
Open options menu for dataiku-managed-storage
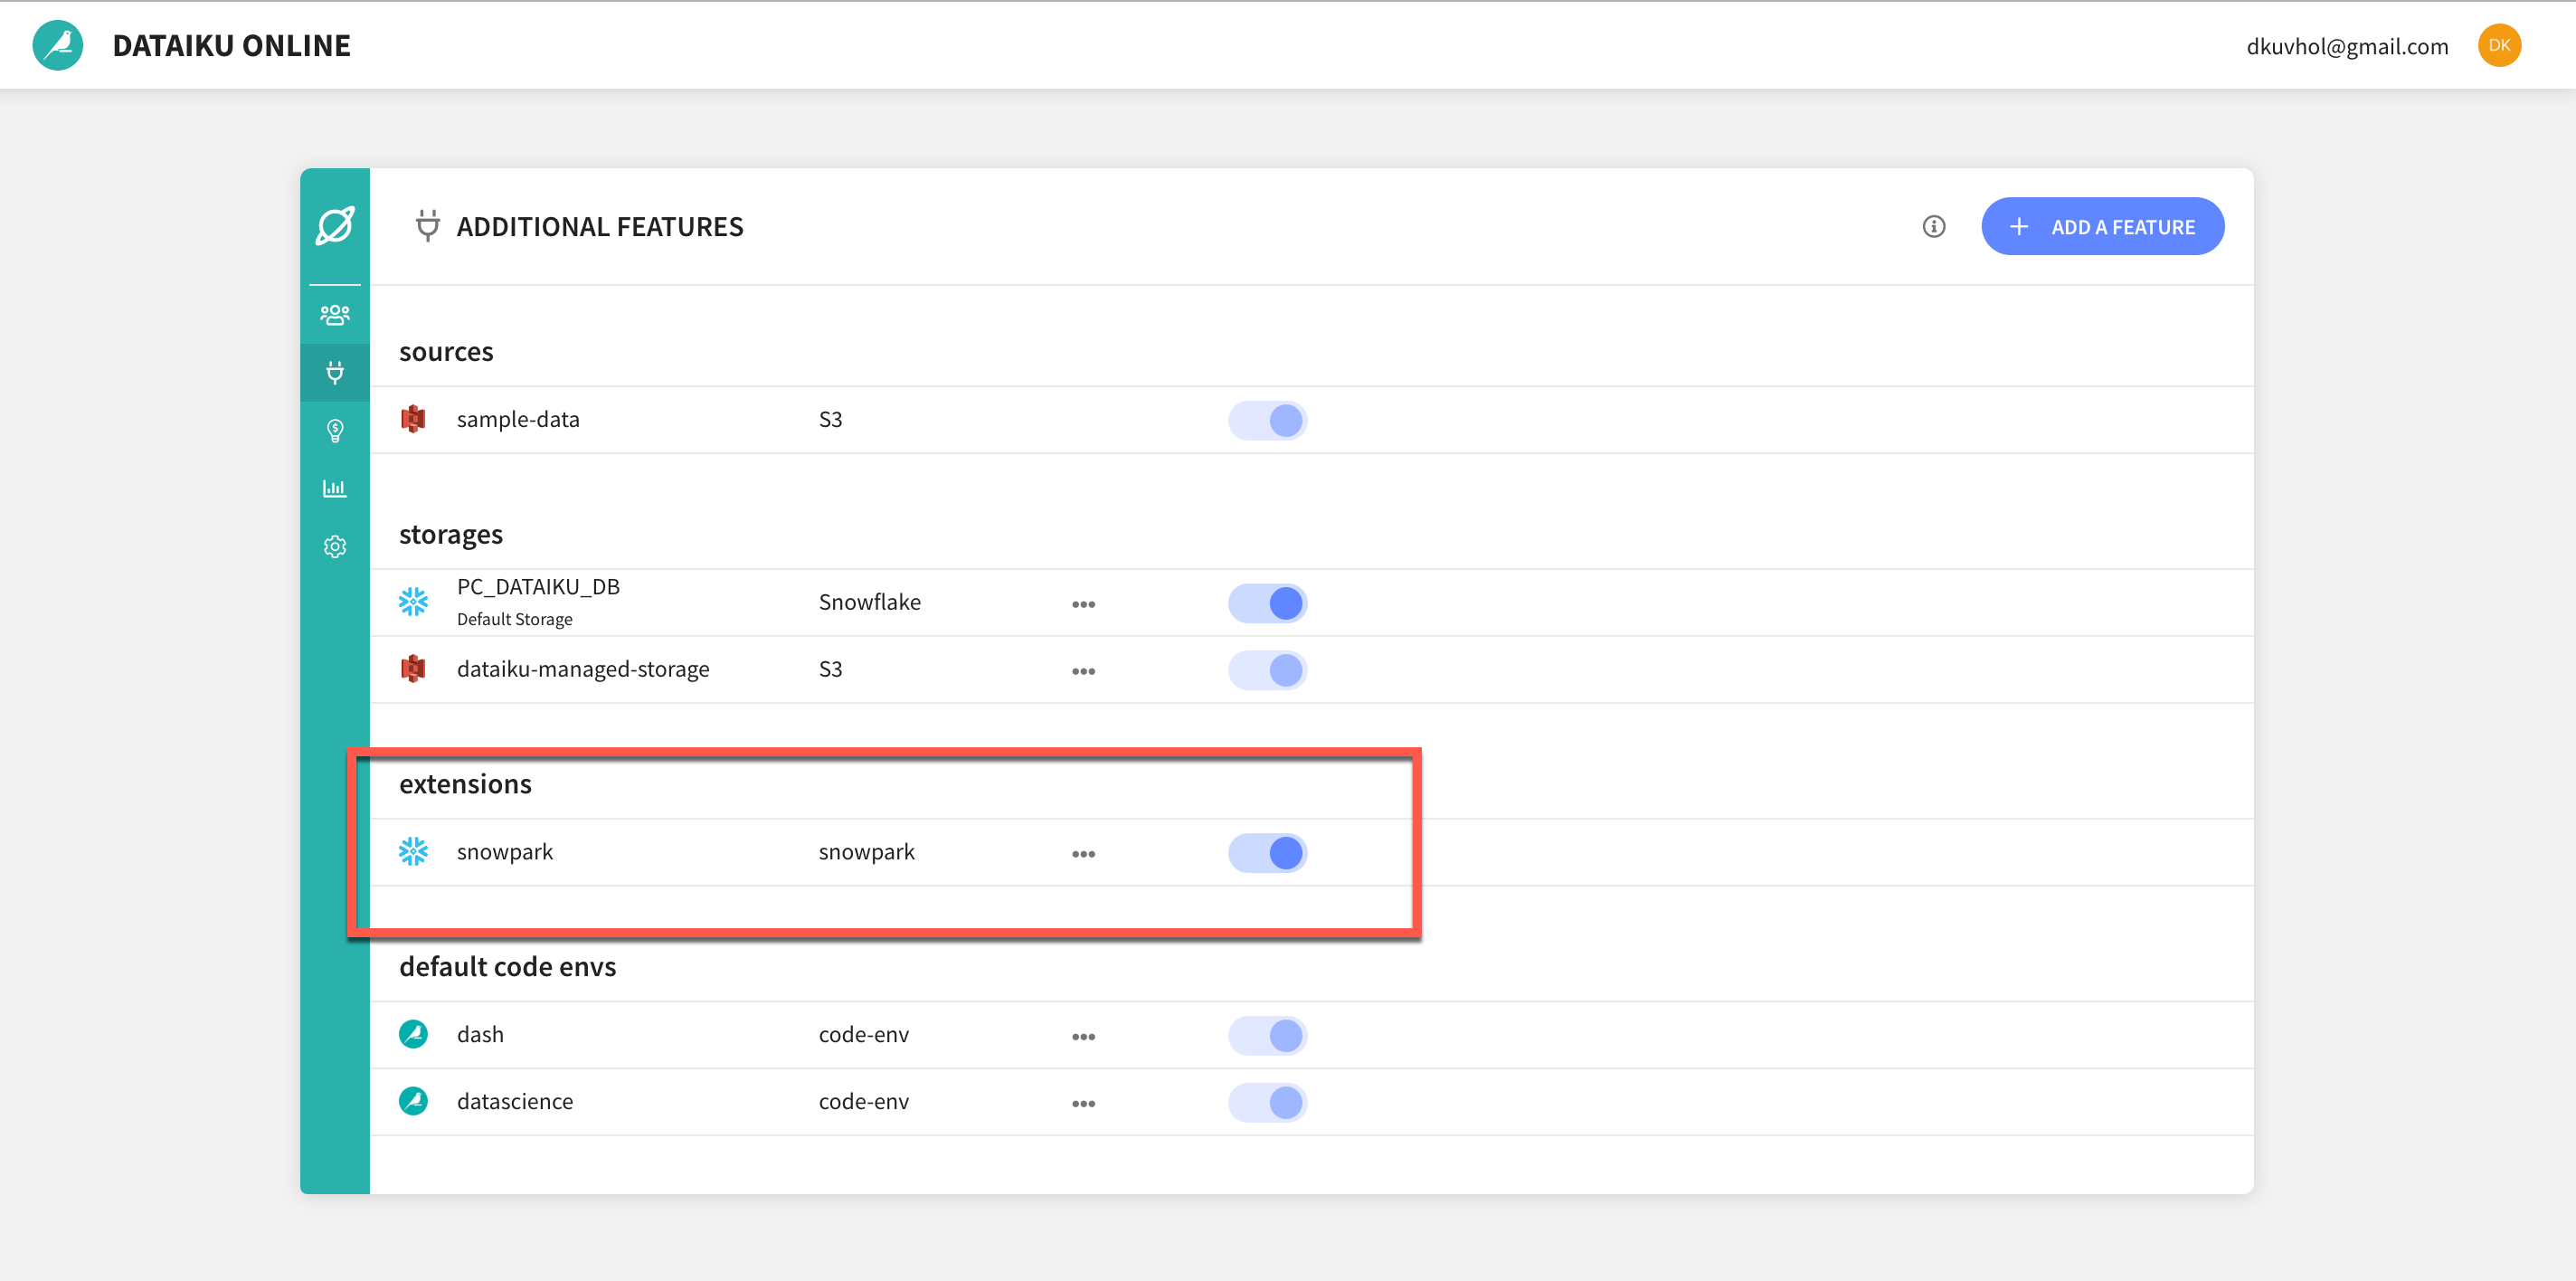(x=1083, y=671)
